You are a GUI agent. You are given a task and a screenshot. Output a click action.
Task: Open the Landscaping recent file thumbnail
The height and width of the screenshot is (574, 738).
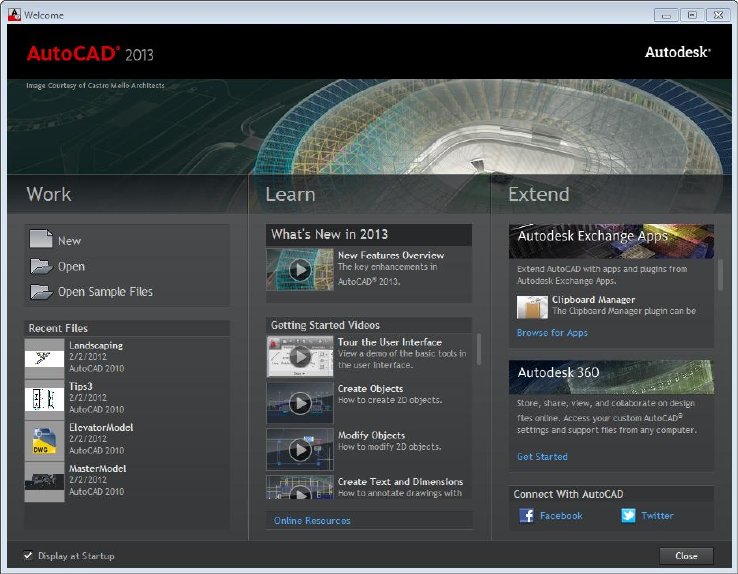(x=44, y=359)
